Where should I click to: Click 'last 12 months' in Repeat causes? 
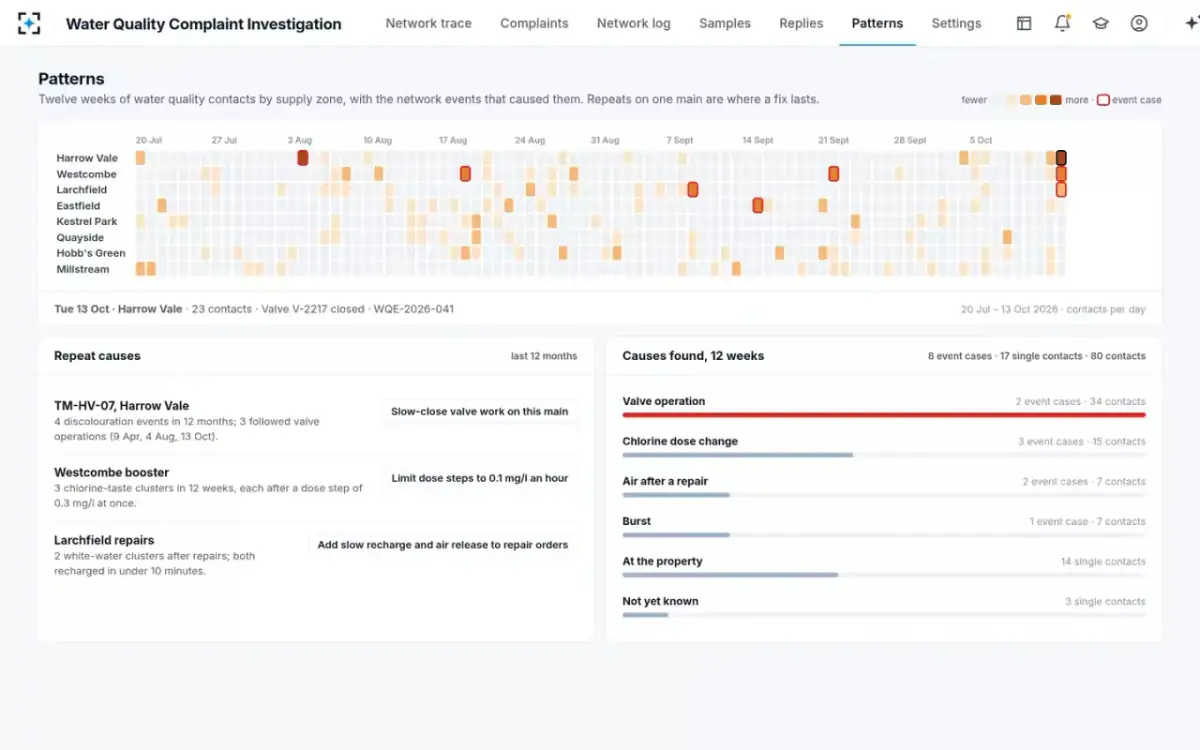pyautogui.click(x=544, y=356)
